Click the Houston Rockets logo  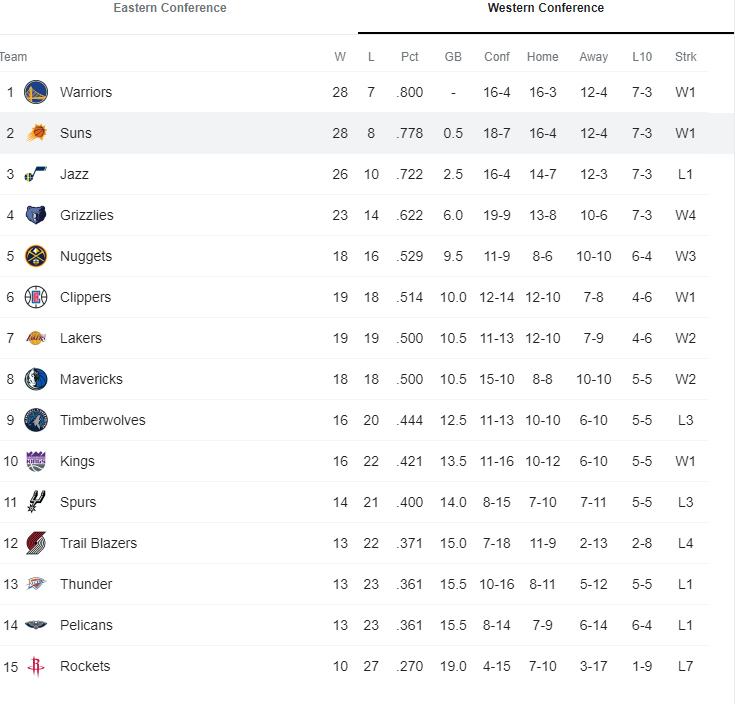pos(36,666)
